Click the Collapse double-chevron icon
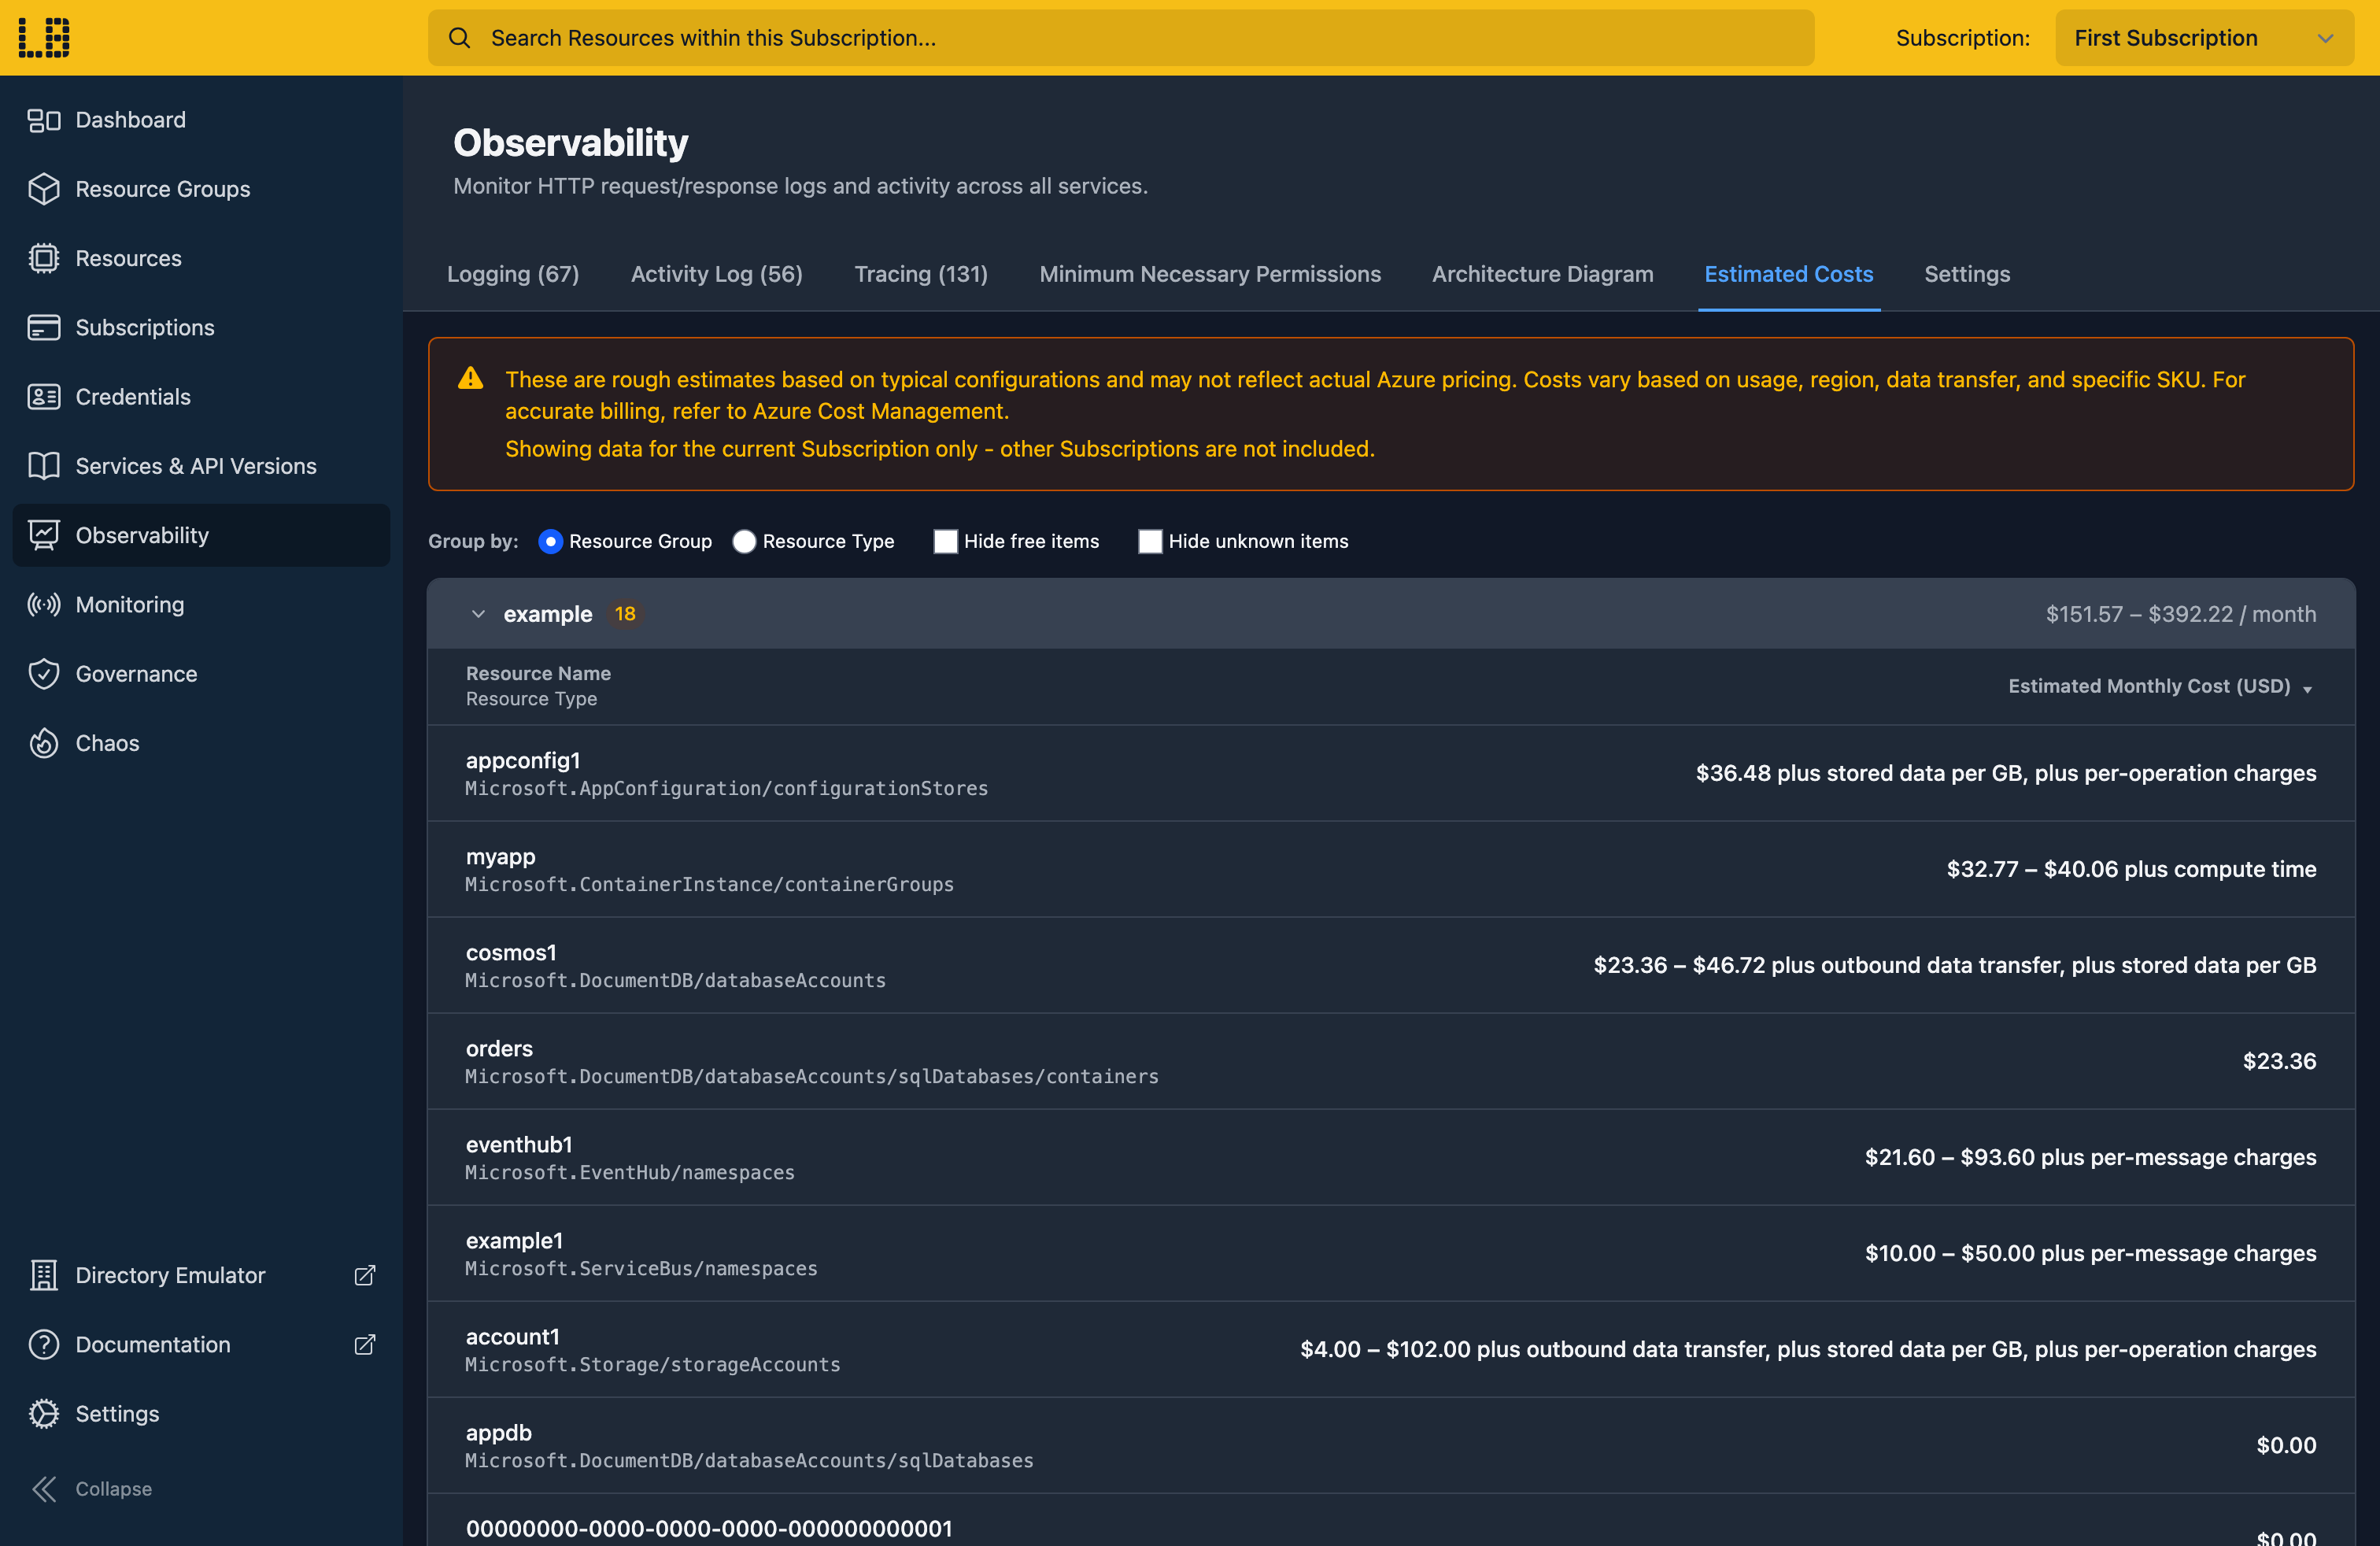 (44, 1489)
